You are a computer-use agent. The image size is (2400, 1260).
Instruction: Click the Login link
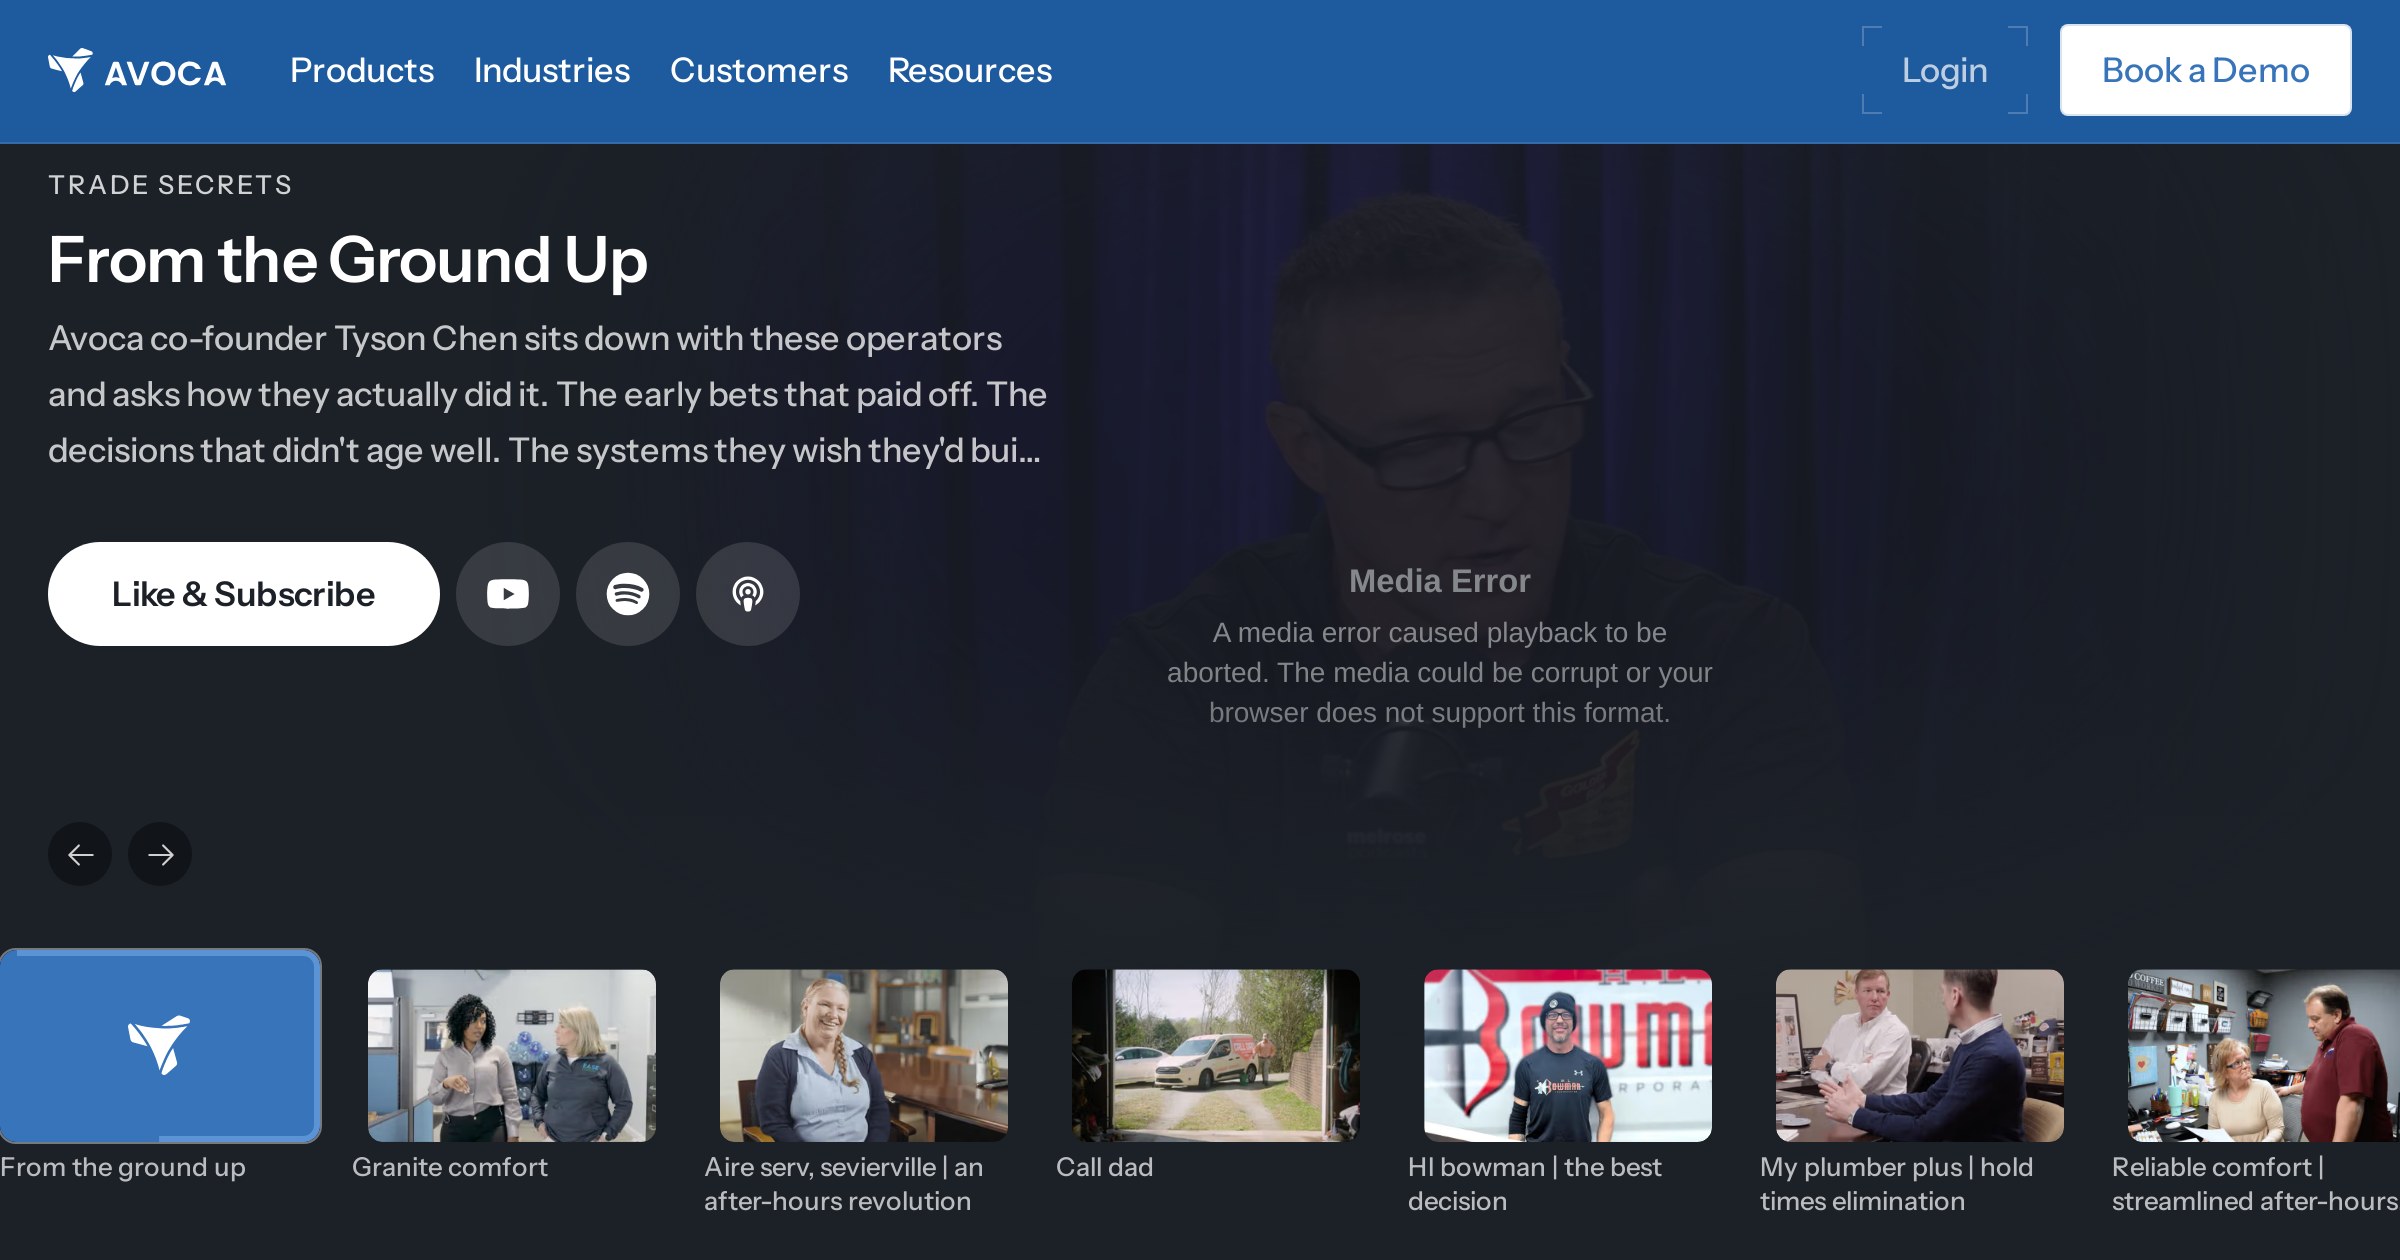1945,71
